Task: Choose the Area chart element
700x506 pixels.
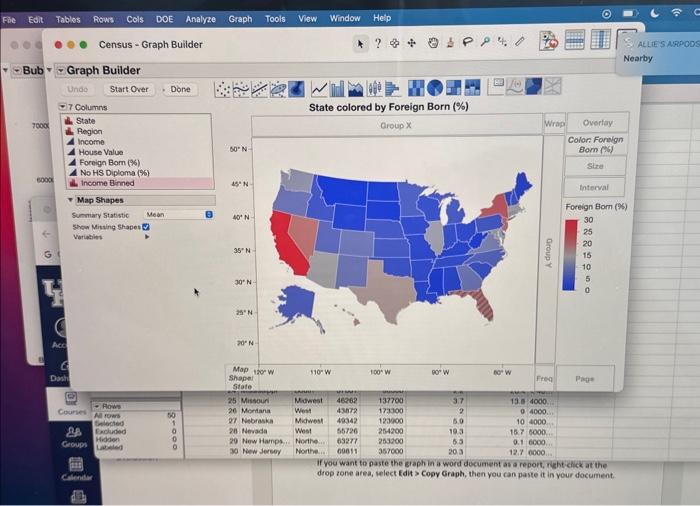Action: [355, 88]
